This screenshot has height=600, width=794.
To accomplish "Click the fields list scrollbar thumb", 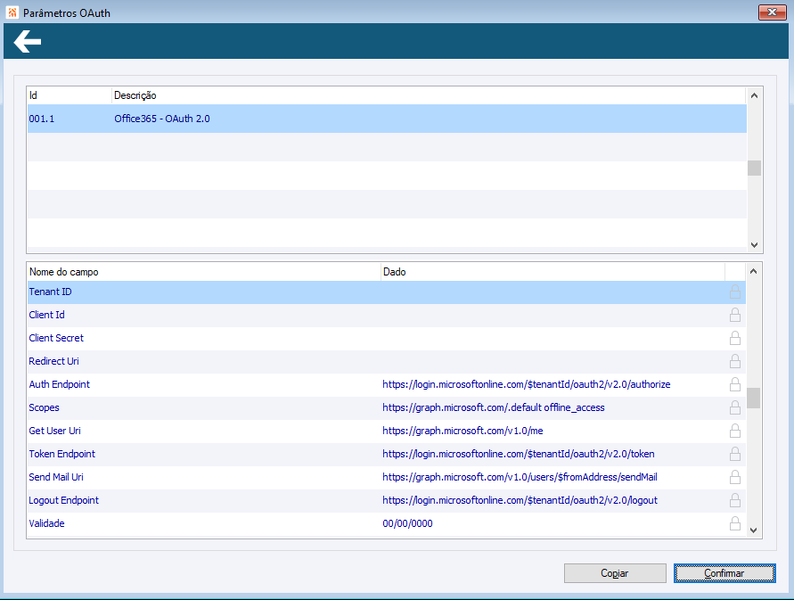I will click(753, 398).
